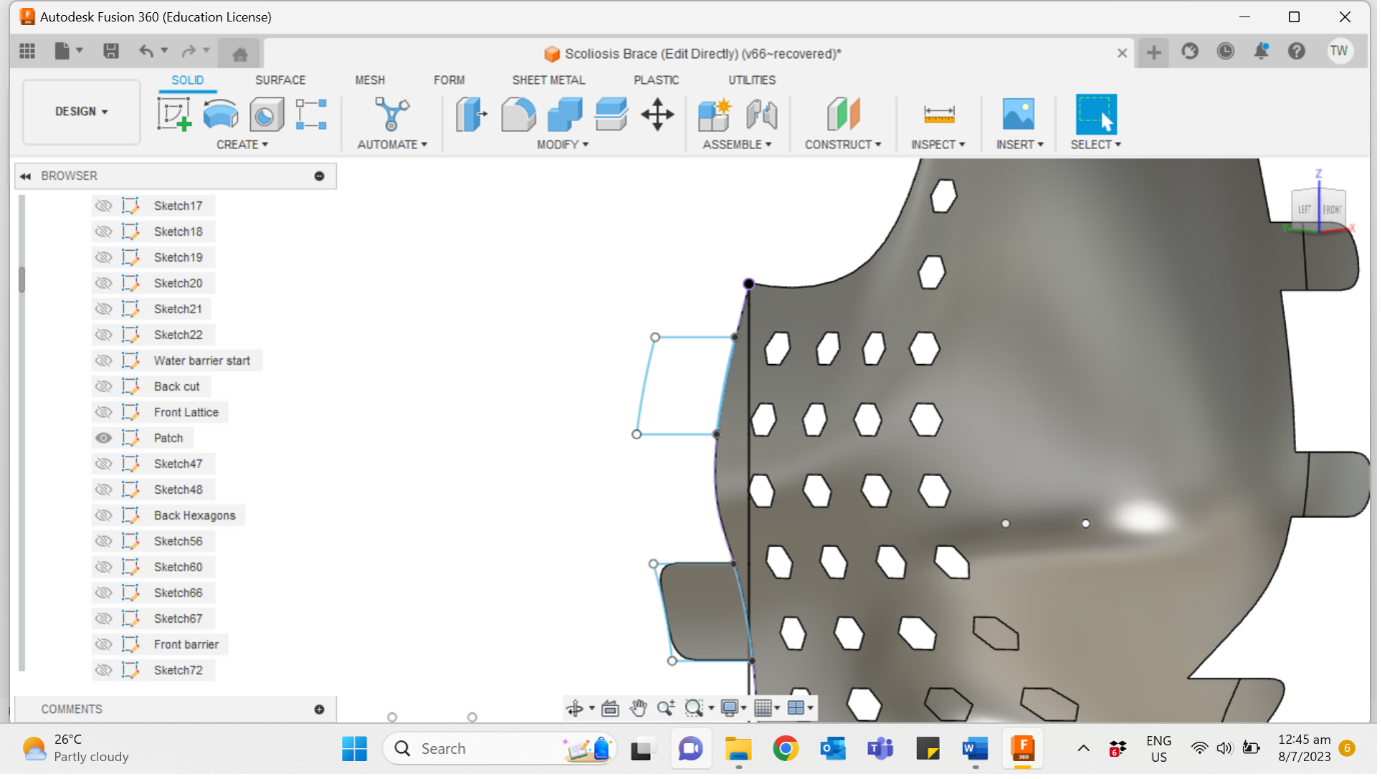Select the Joint tool icon
This screenshot has width=1381, height=779.
pos(762,115)
